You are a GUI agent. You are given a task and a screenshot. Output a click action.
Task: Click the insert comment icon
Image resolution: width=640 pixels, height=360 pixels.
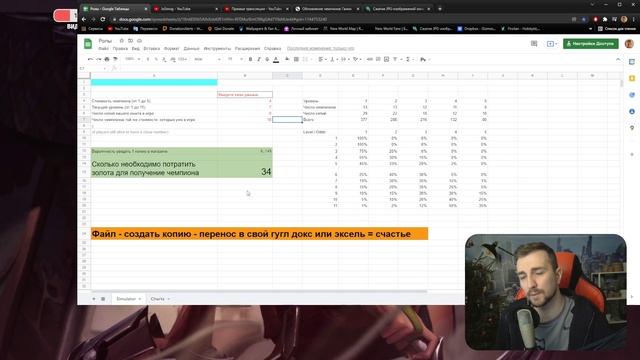(x=378, y=60)
